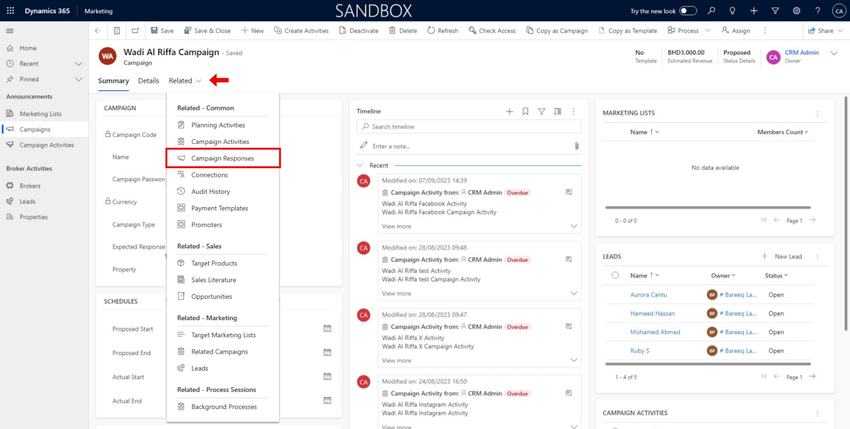Open the search magnifier in header
The height and width of the screenshot is (429, 850).
point(712,11)
